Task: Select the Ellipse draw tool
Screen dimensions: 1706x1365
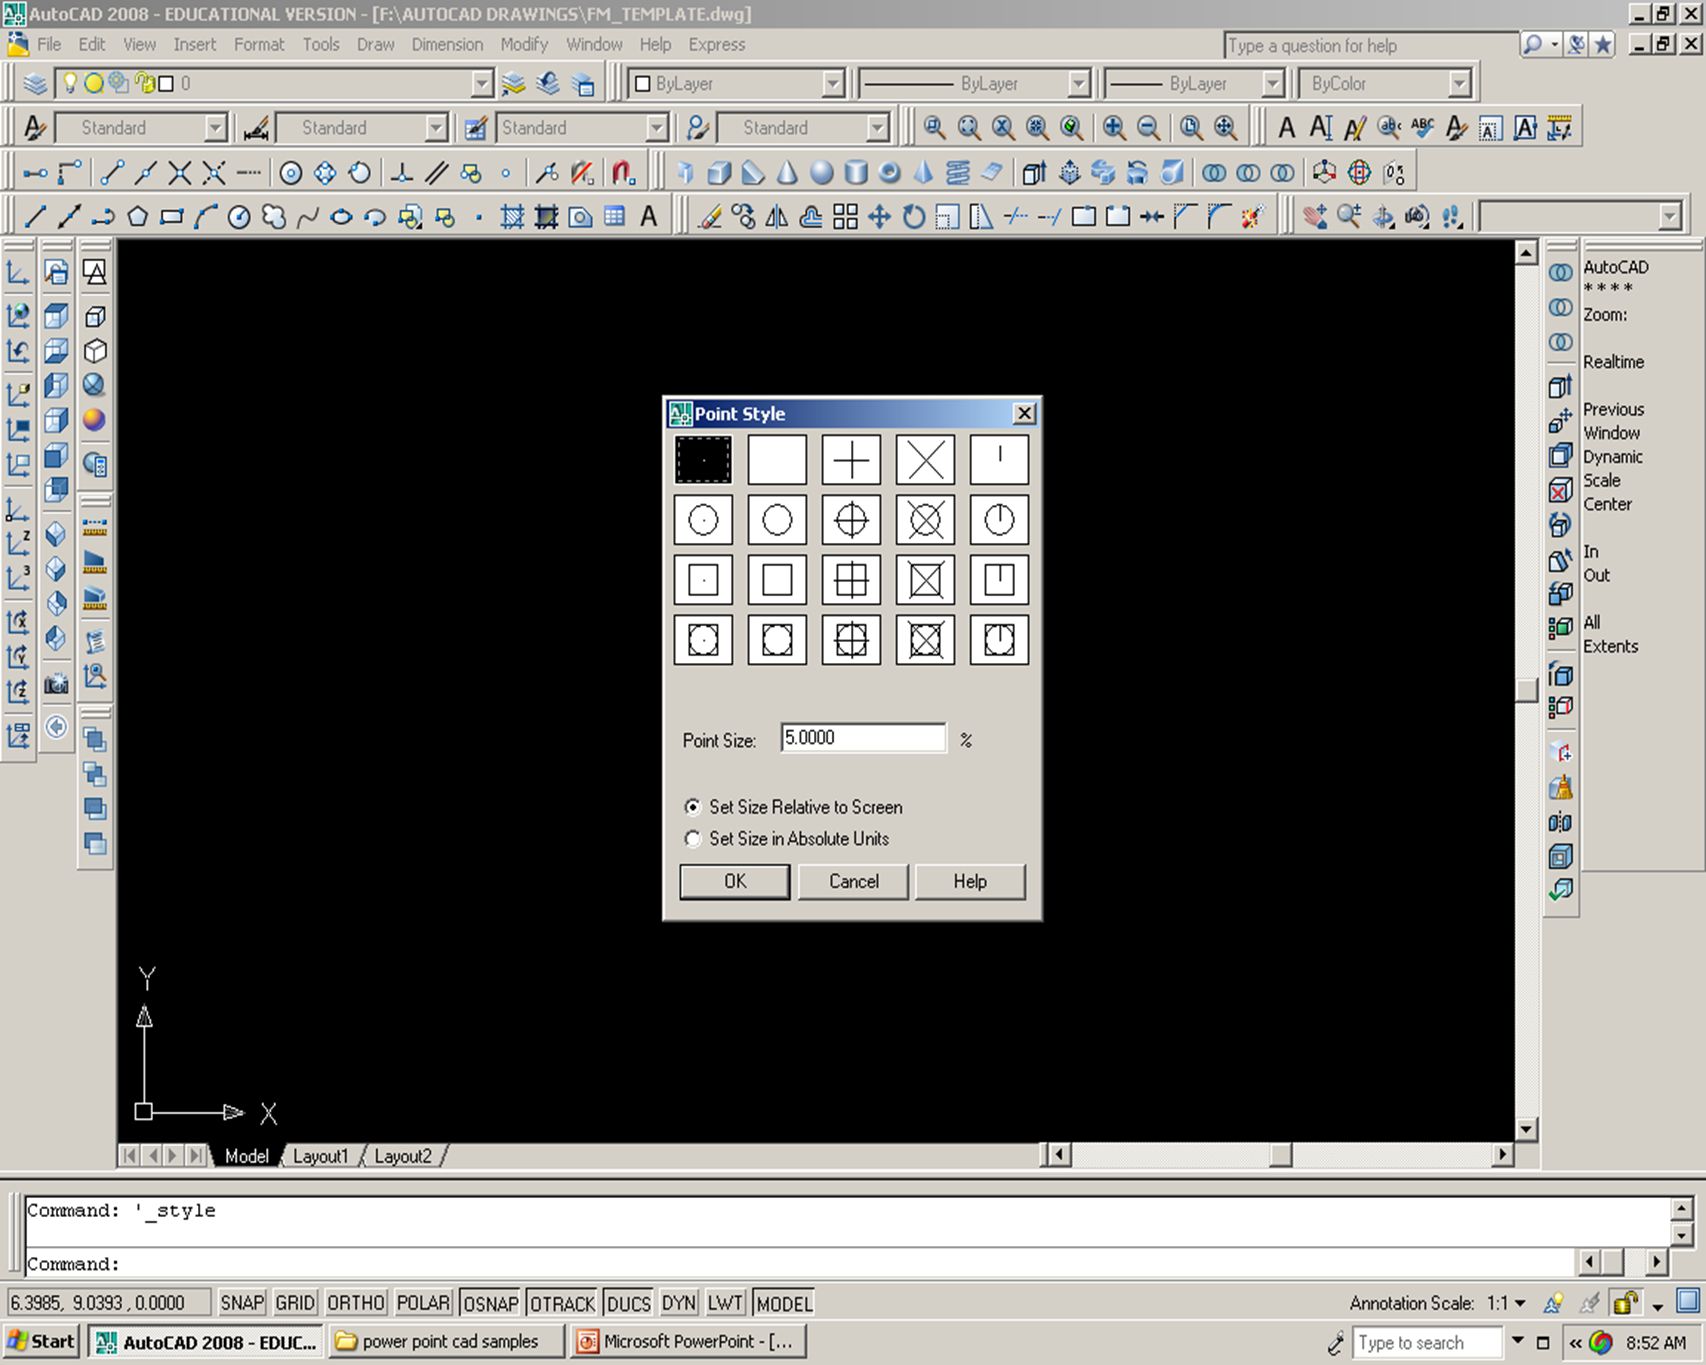Action: [x=341, y=216]
